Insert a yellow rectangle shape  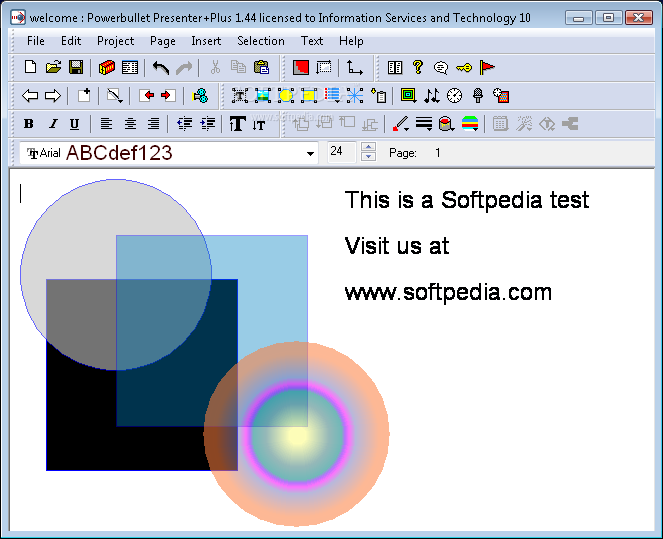[x=309, y=96]
